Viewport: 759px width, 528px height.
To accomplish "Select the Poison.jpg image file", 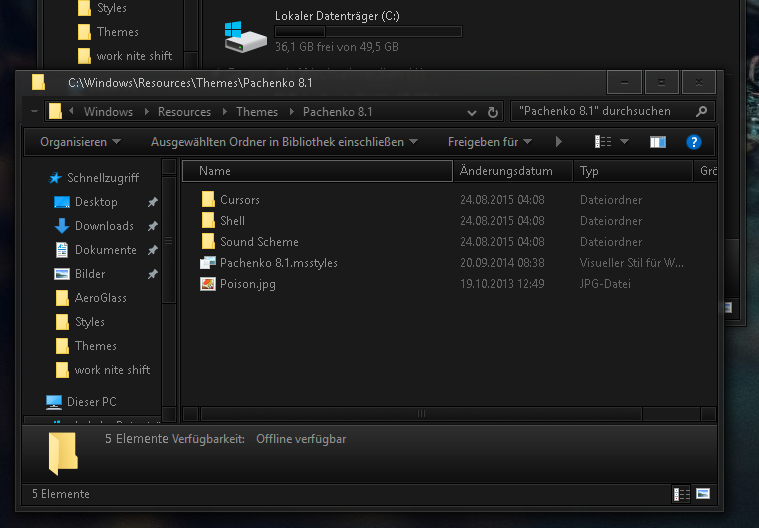I will [x=247, y=284].
